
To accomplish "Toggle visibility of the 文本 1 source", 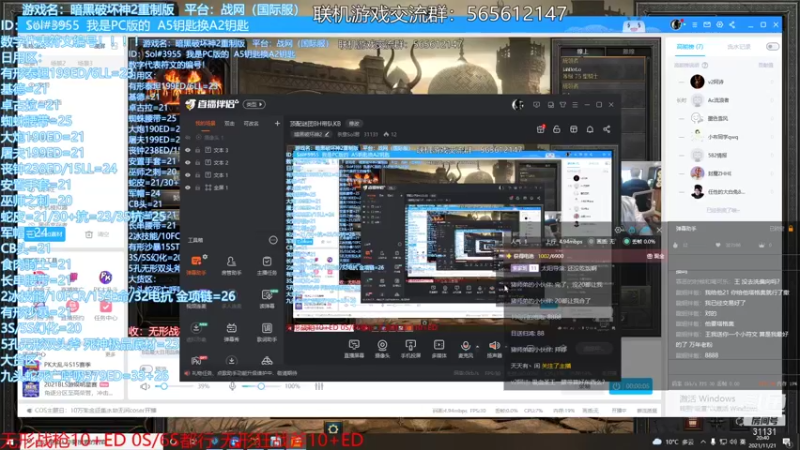I will coord(188,175).
